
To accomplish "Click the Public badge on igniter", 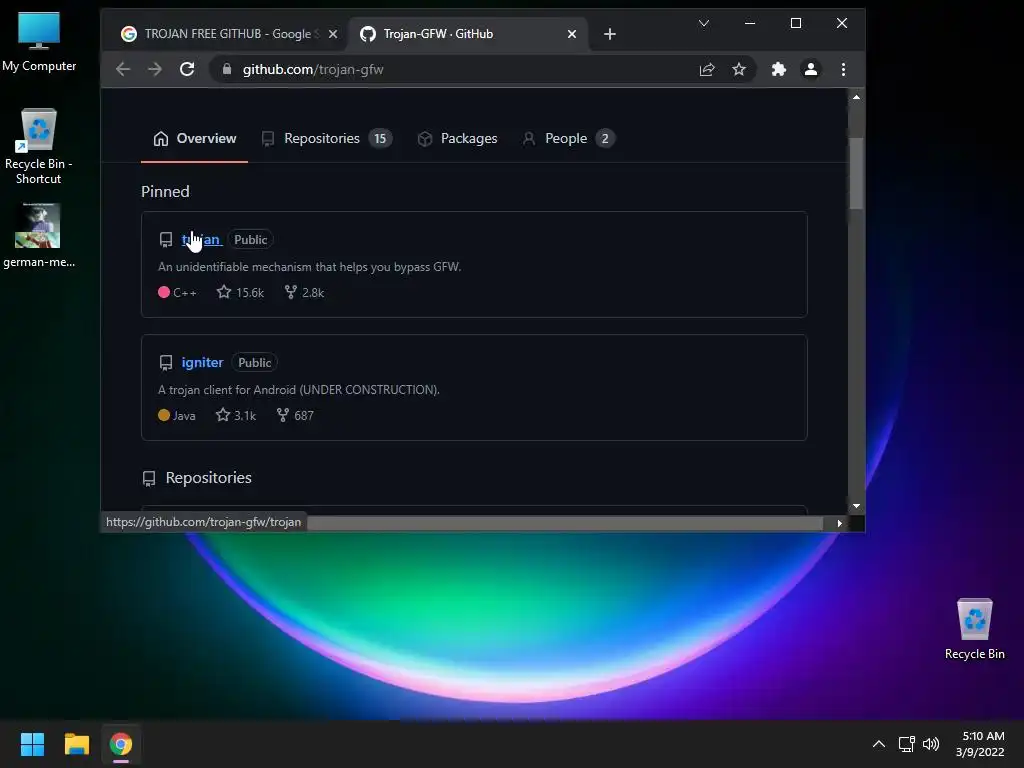I will coord(255,362).
